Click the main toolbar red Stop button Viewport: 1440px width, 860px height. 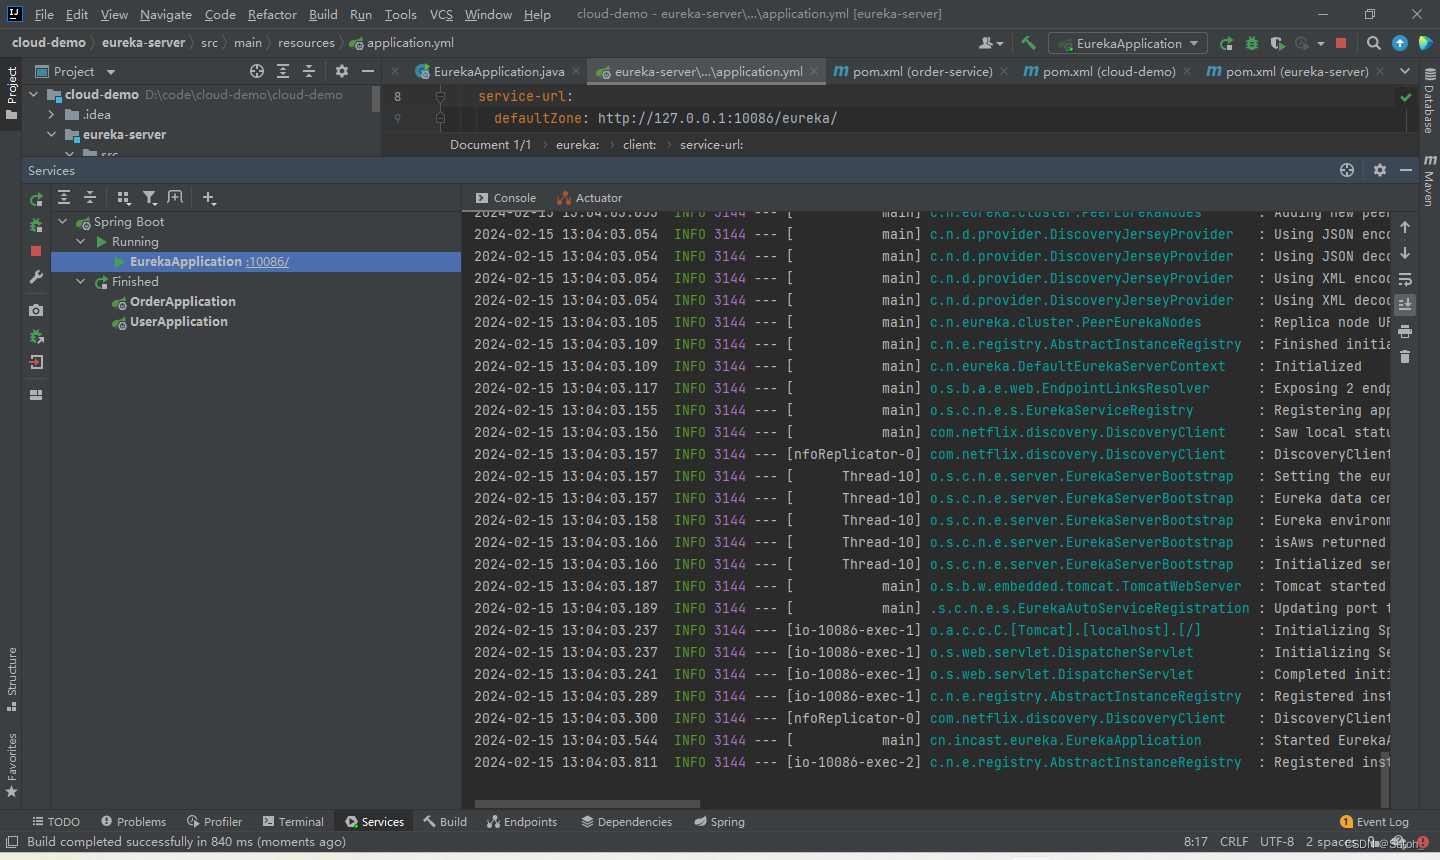coord(1341,43)
